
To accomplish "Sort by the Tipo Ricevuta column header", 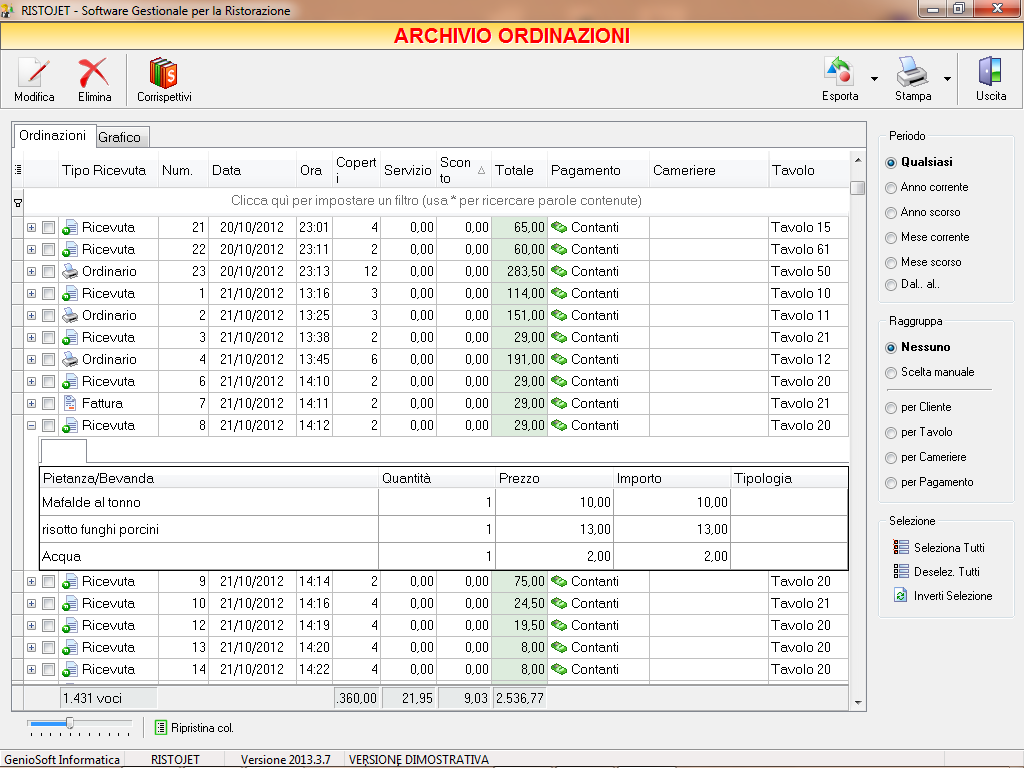I will pos(108,170).
